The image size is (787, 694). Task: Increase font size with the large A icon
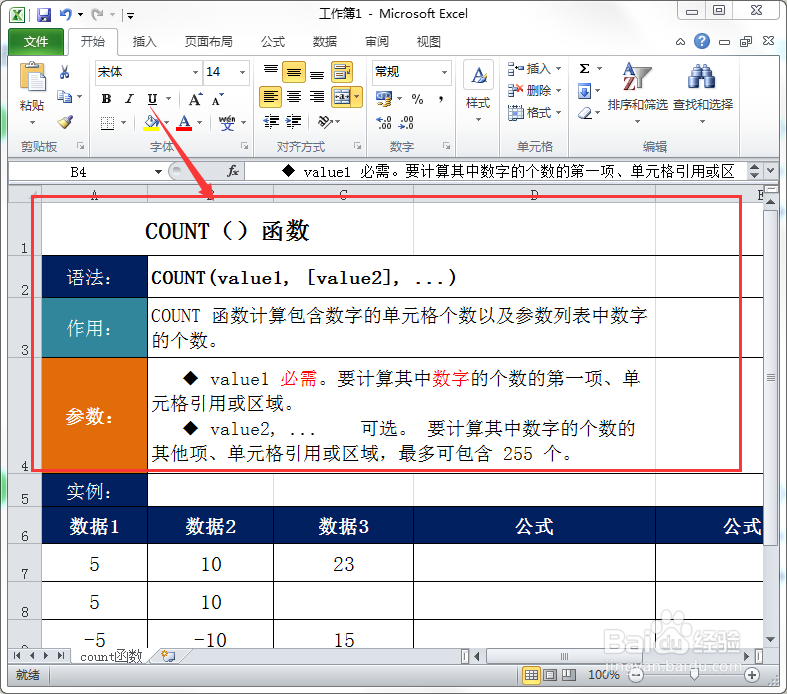(195, 99)
